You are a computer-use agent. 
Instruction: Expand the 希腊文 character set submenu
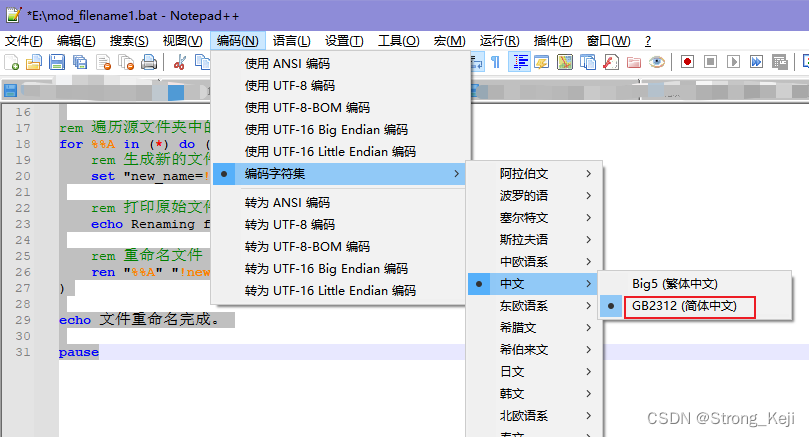tap(534, 328)
